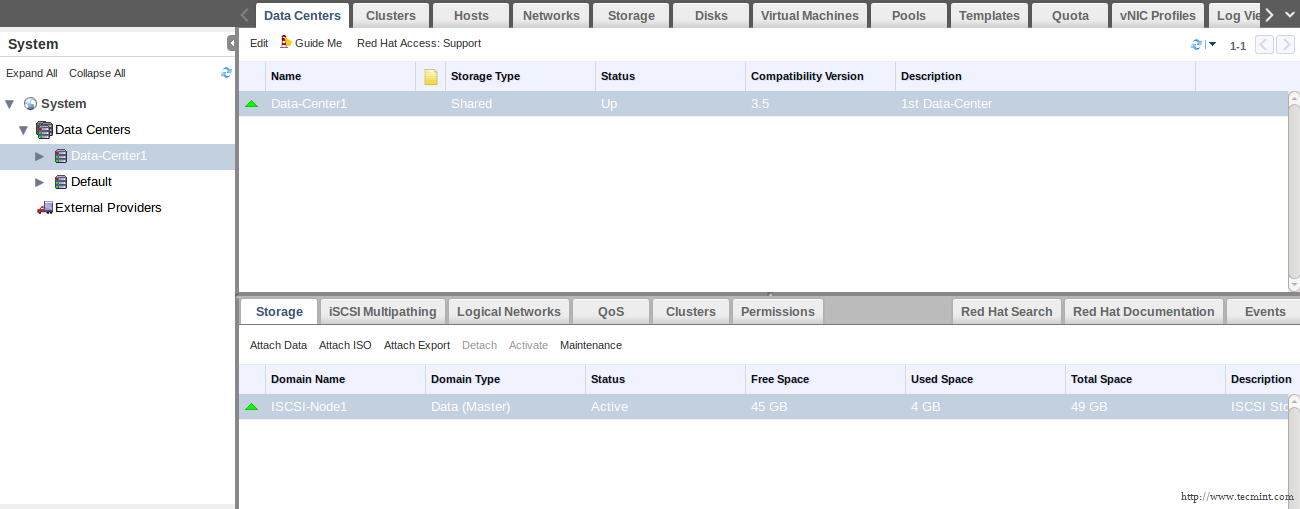
Task: Collapse the System tree node
Action: tap(10, 104)
